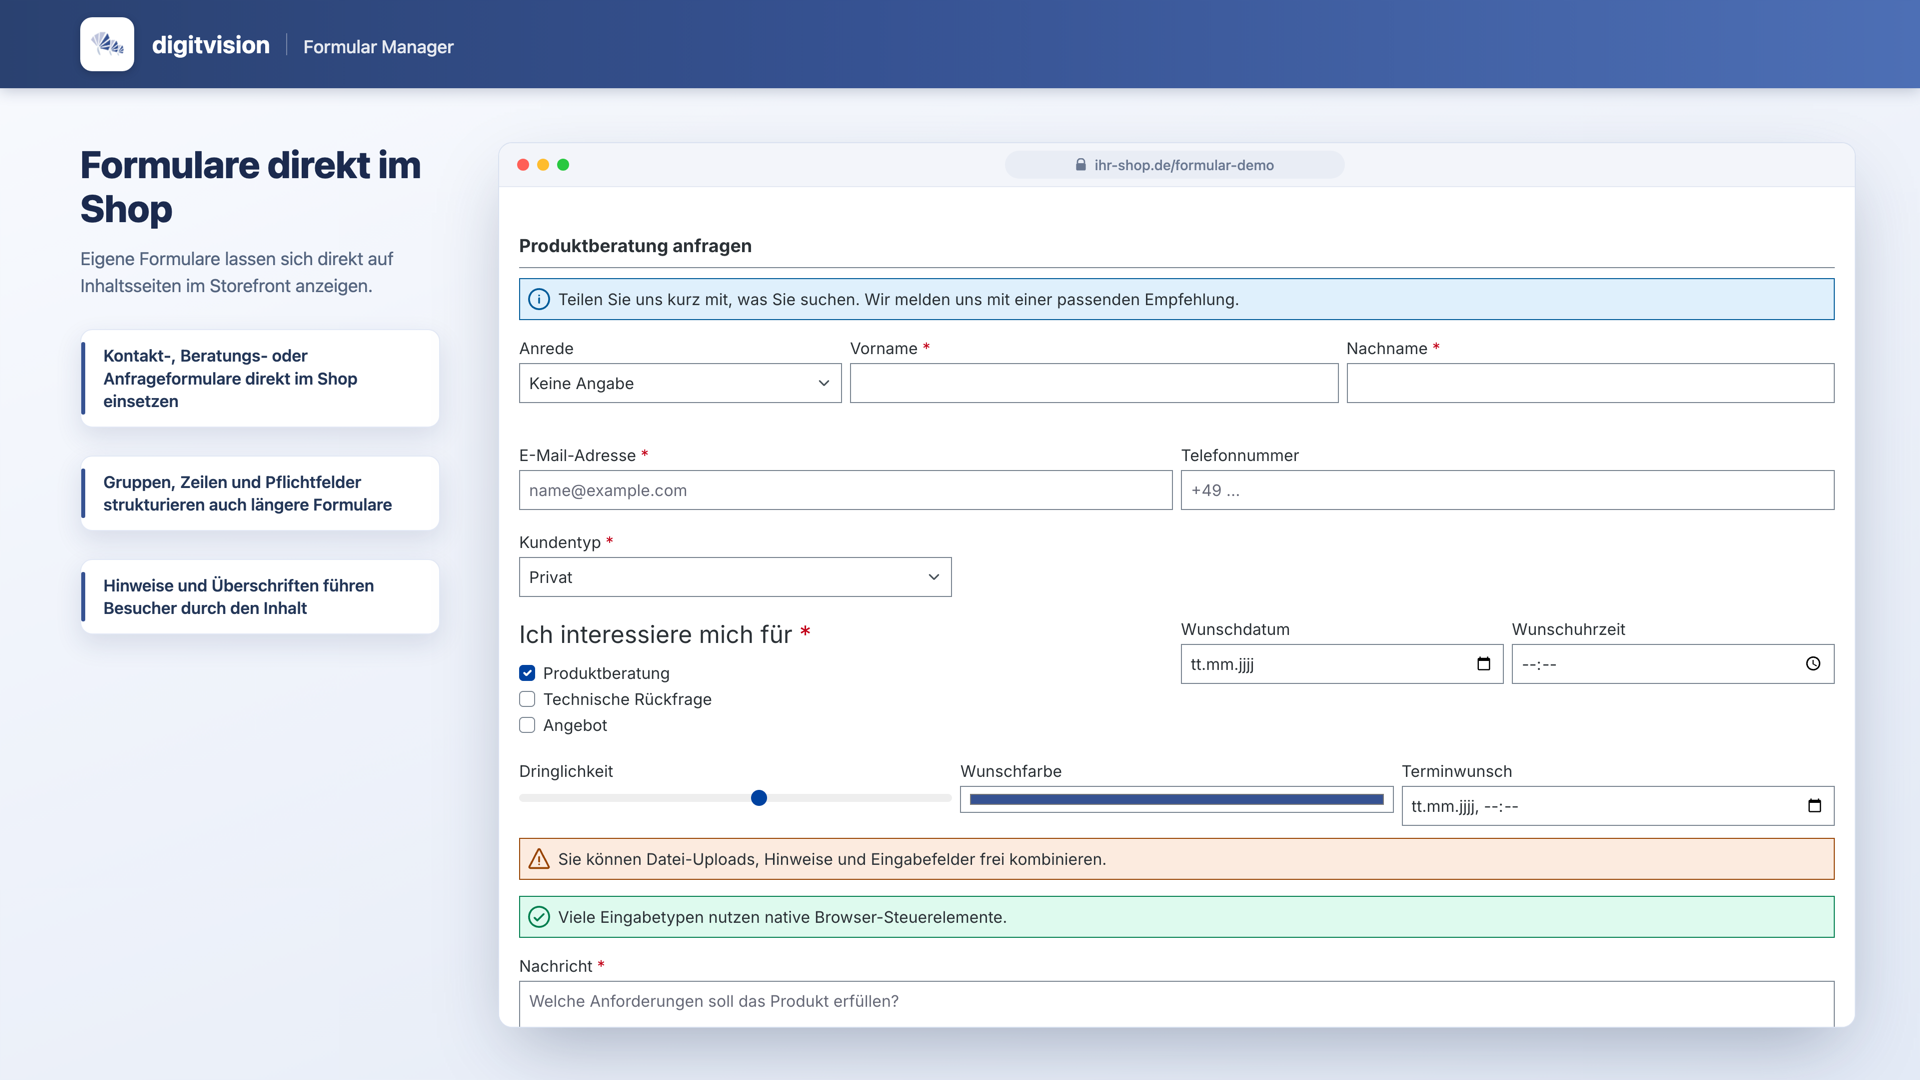The width and height of the screenshot is (1920, 1080).
Task: Check the Angebot checkbox
Action: [527, 725]
